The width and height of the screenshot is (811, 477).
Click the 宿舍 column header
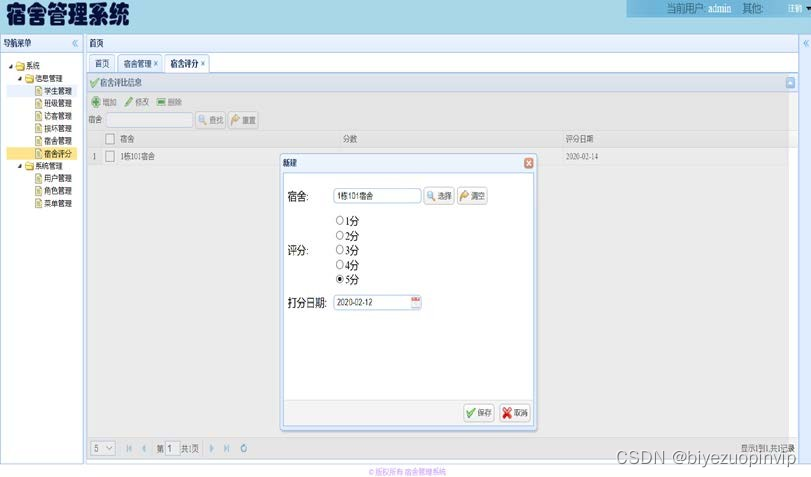(127, 139)
